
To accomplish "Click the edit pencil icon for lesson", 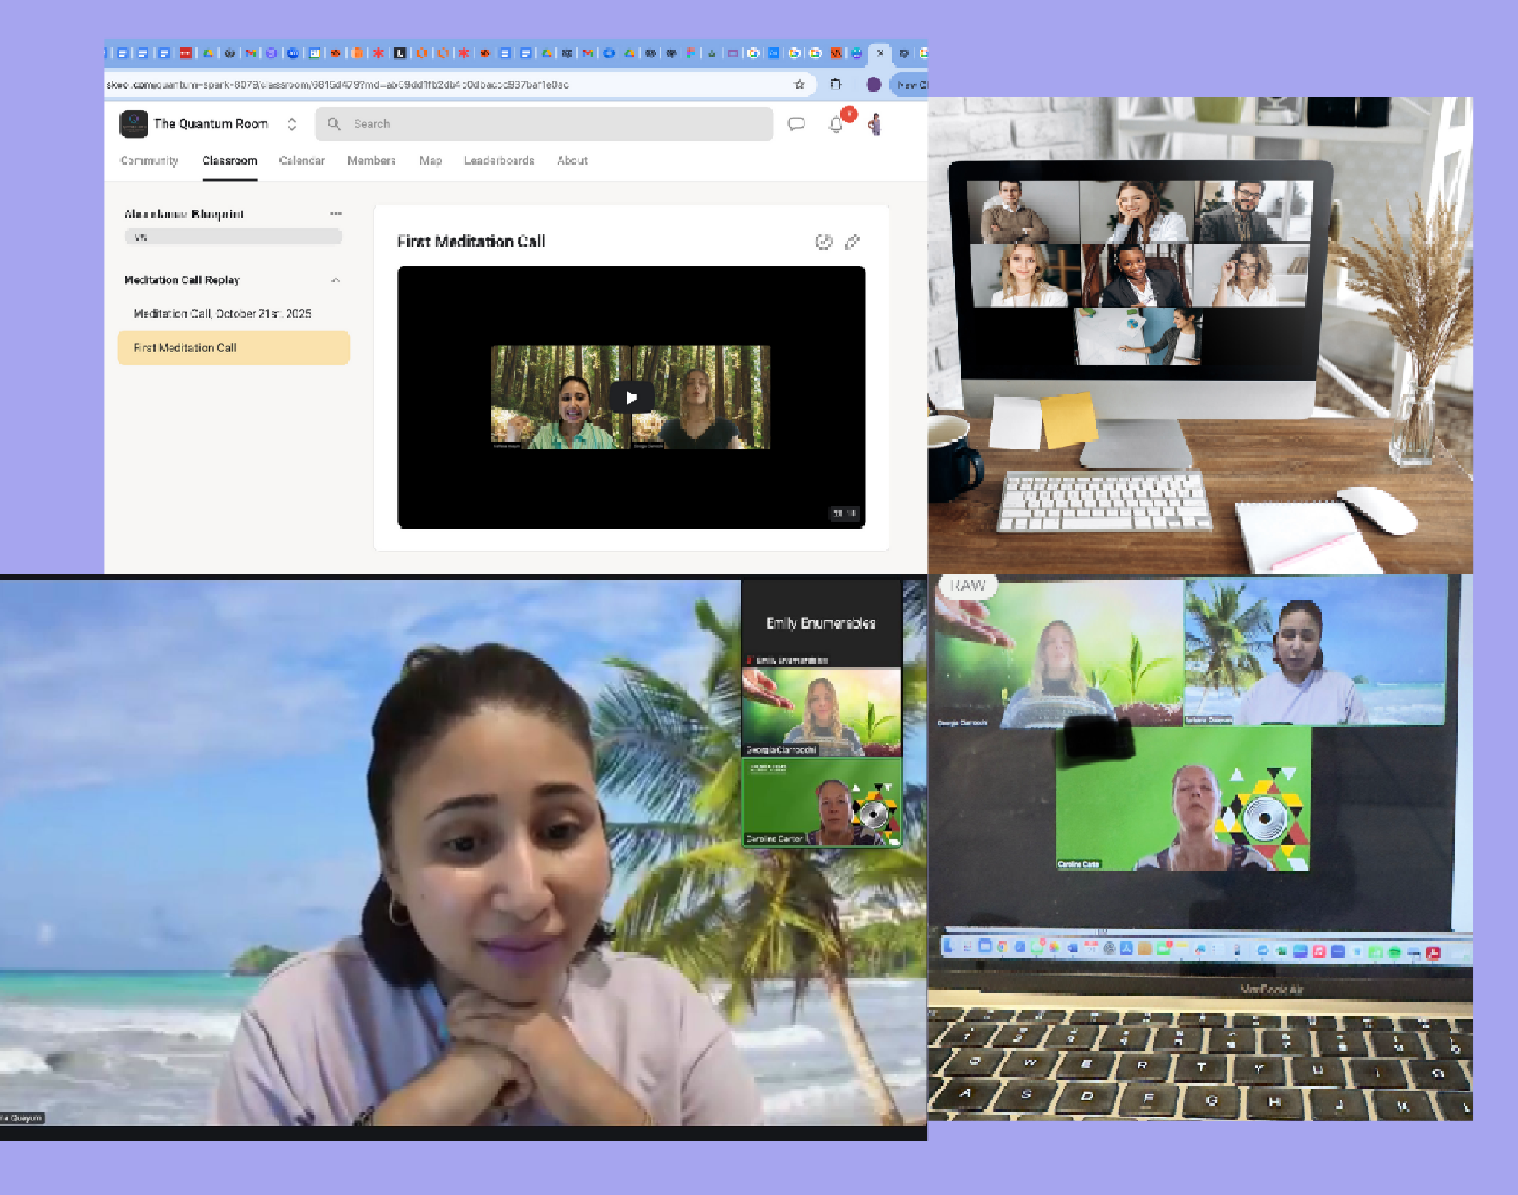I will pos(853,242).
